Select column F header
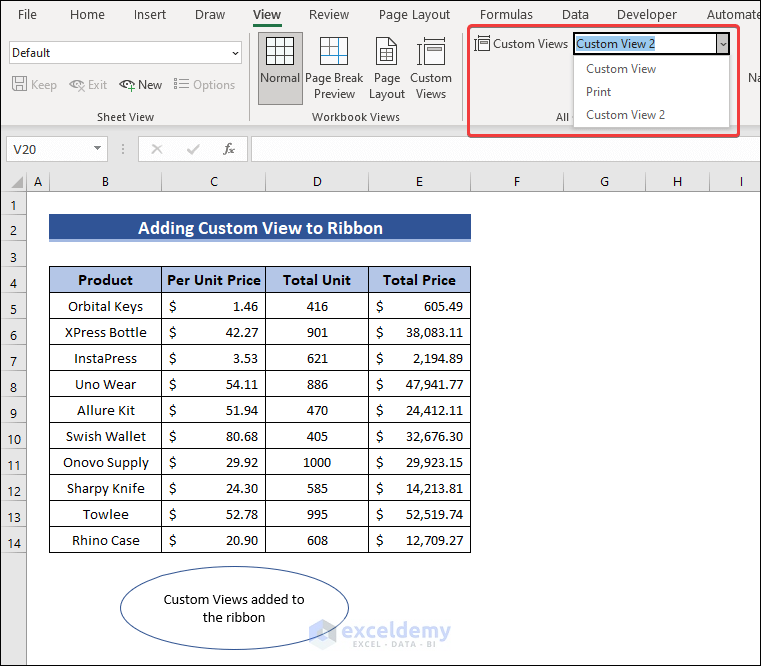The image size is (761, 666). tap(517, 182)
